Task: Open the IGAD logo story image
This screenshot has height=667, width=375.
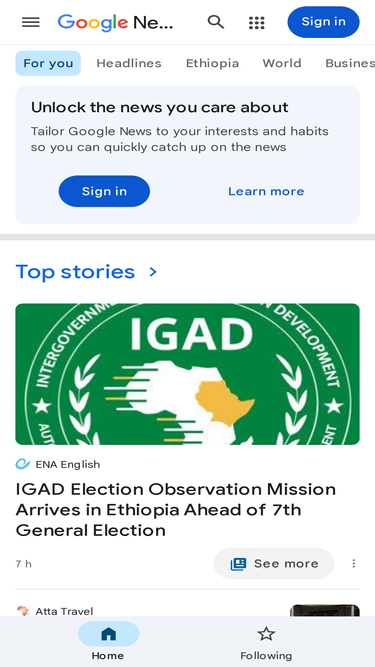Action: [188, 374]
